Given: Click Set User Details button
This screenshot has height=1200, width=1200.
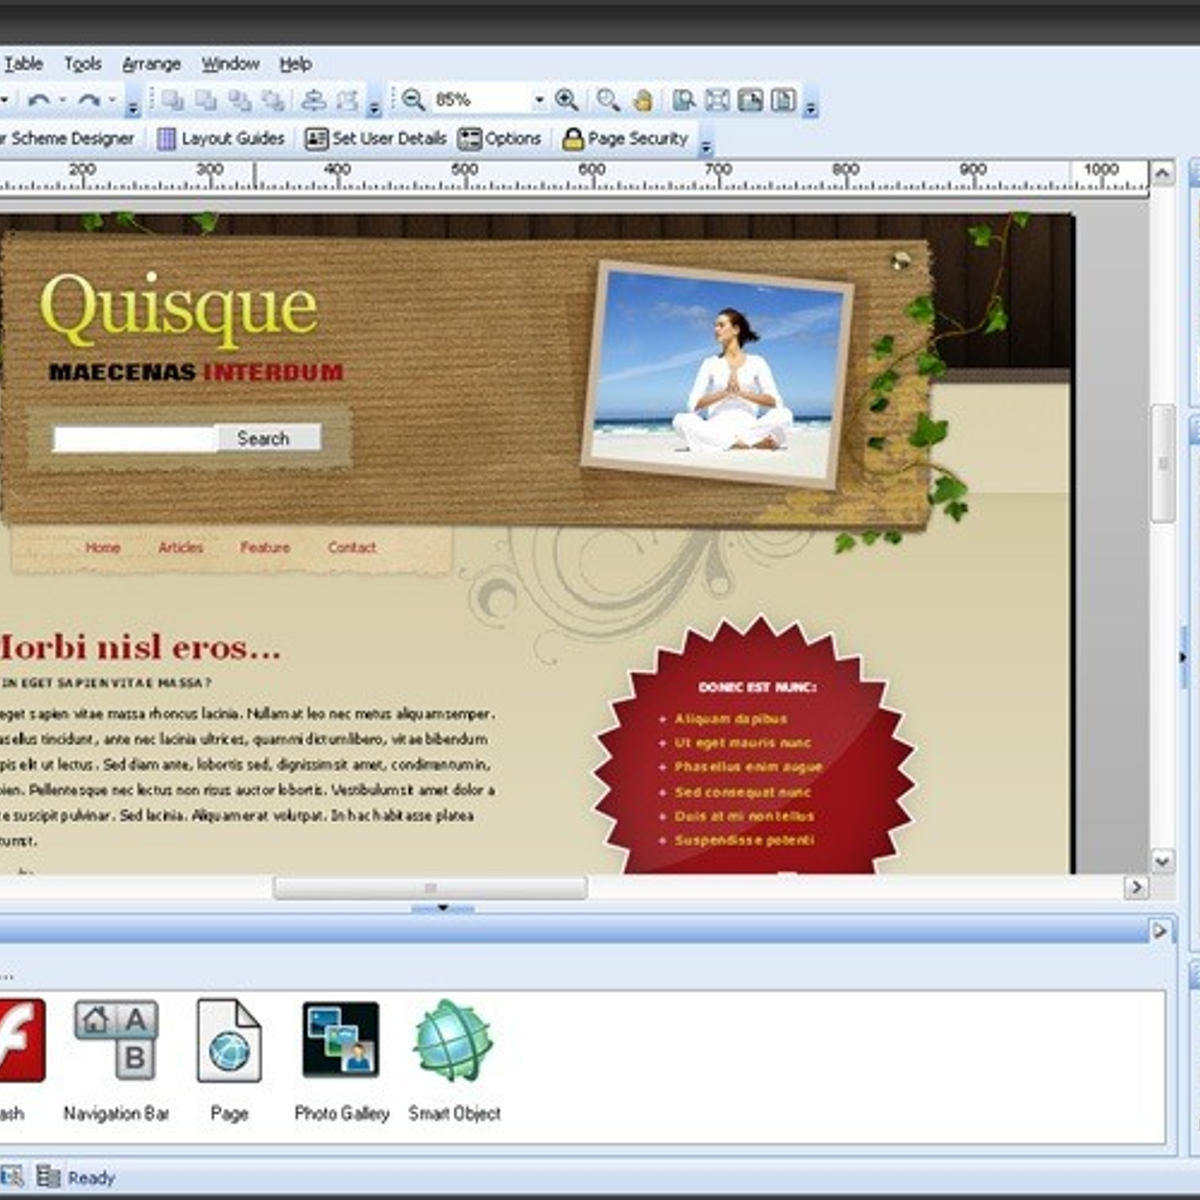Looking at the screenshot, I should (376, 139).
